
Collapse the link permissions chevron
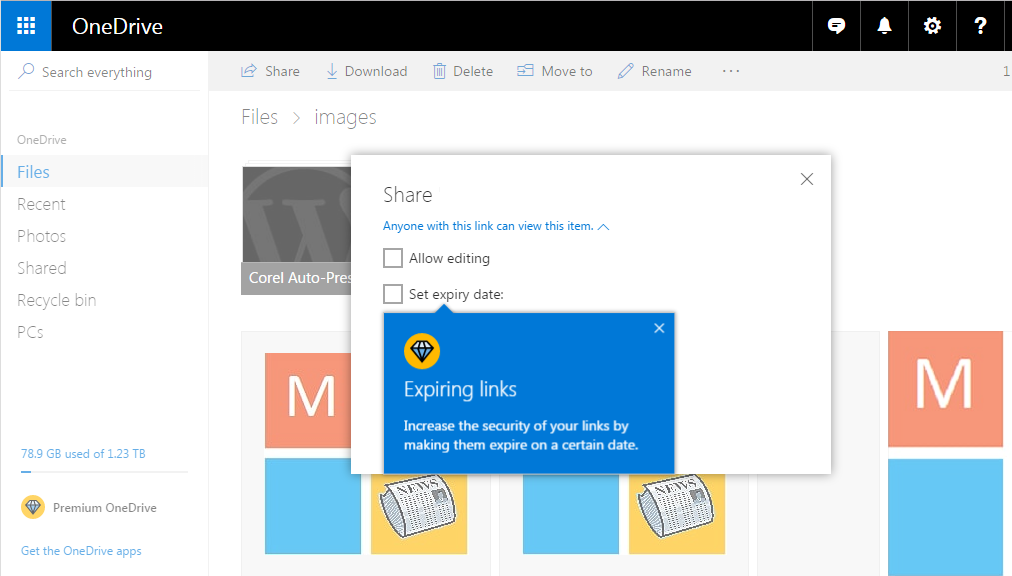603,227
